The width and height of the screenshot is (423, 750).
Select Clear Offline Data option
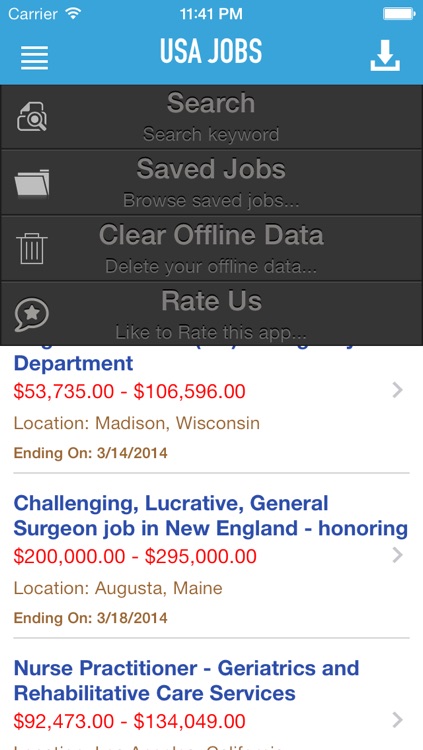[212, 248]
